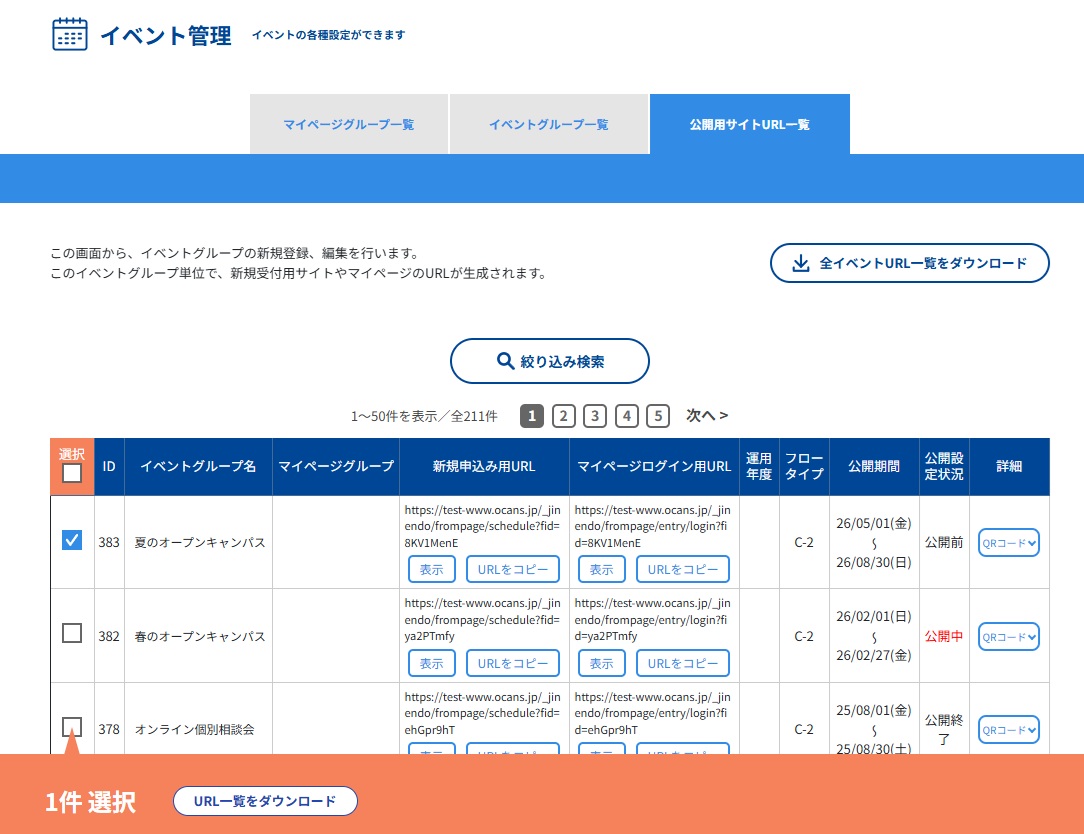
Task: Click 表示 for event 382 mypage login URL
Action: (601, 664)
